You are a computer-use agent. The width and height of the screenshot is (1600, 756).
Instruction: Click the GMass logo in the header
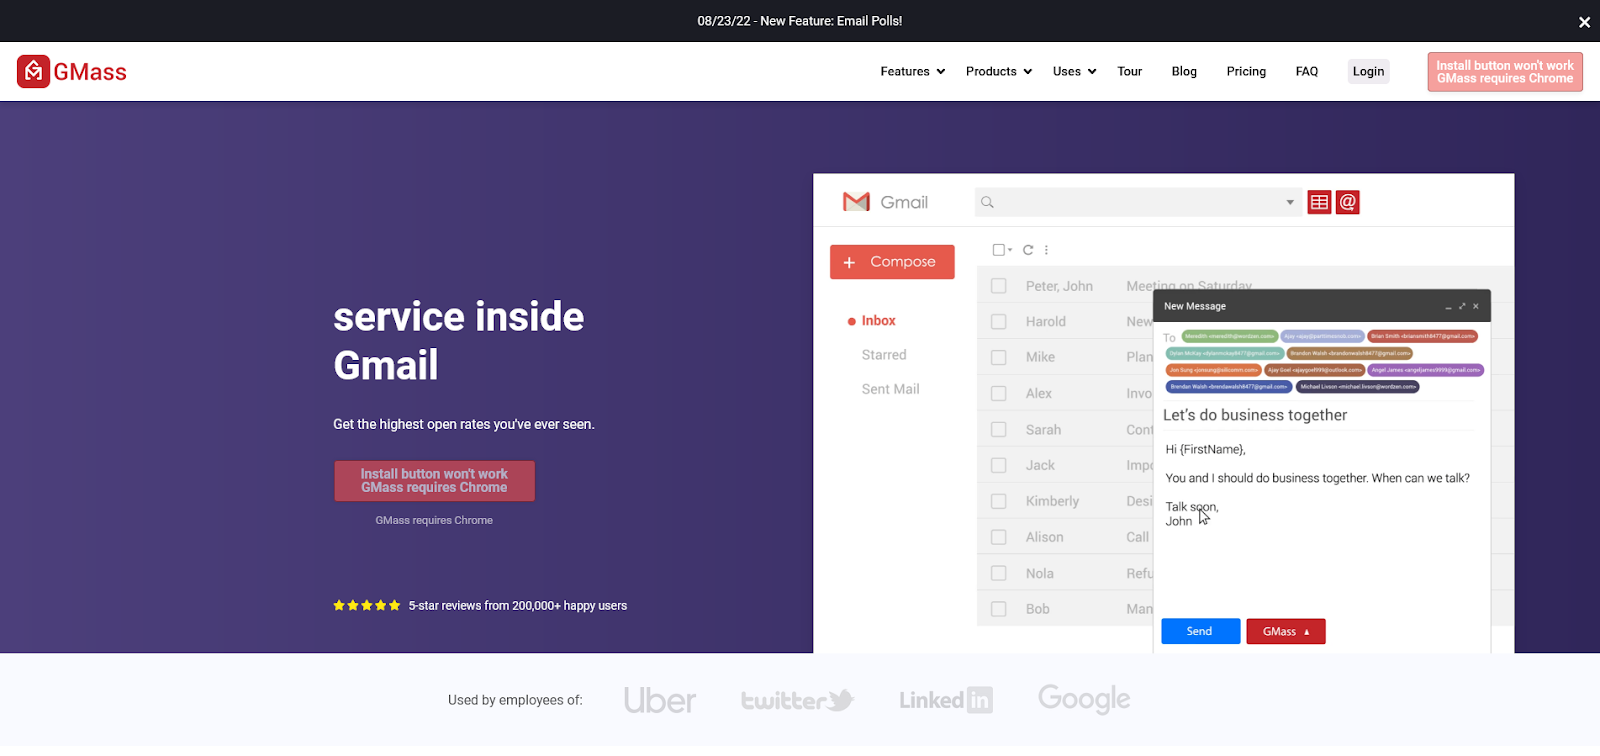click(72, 72)
